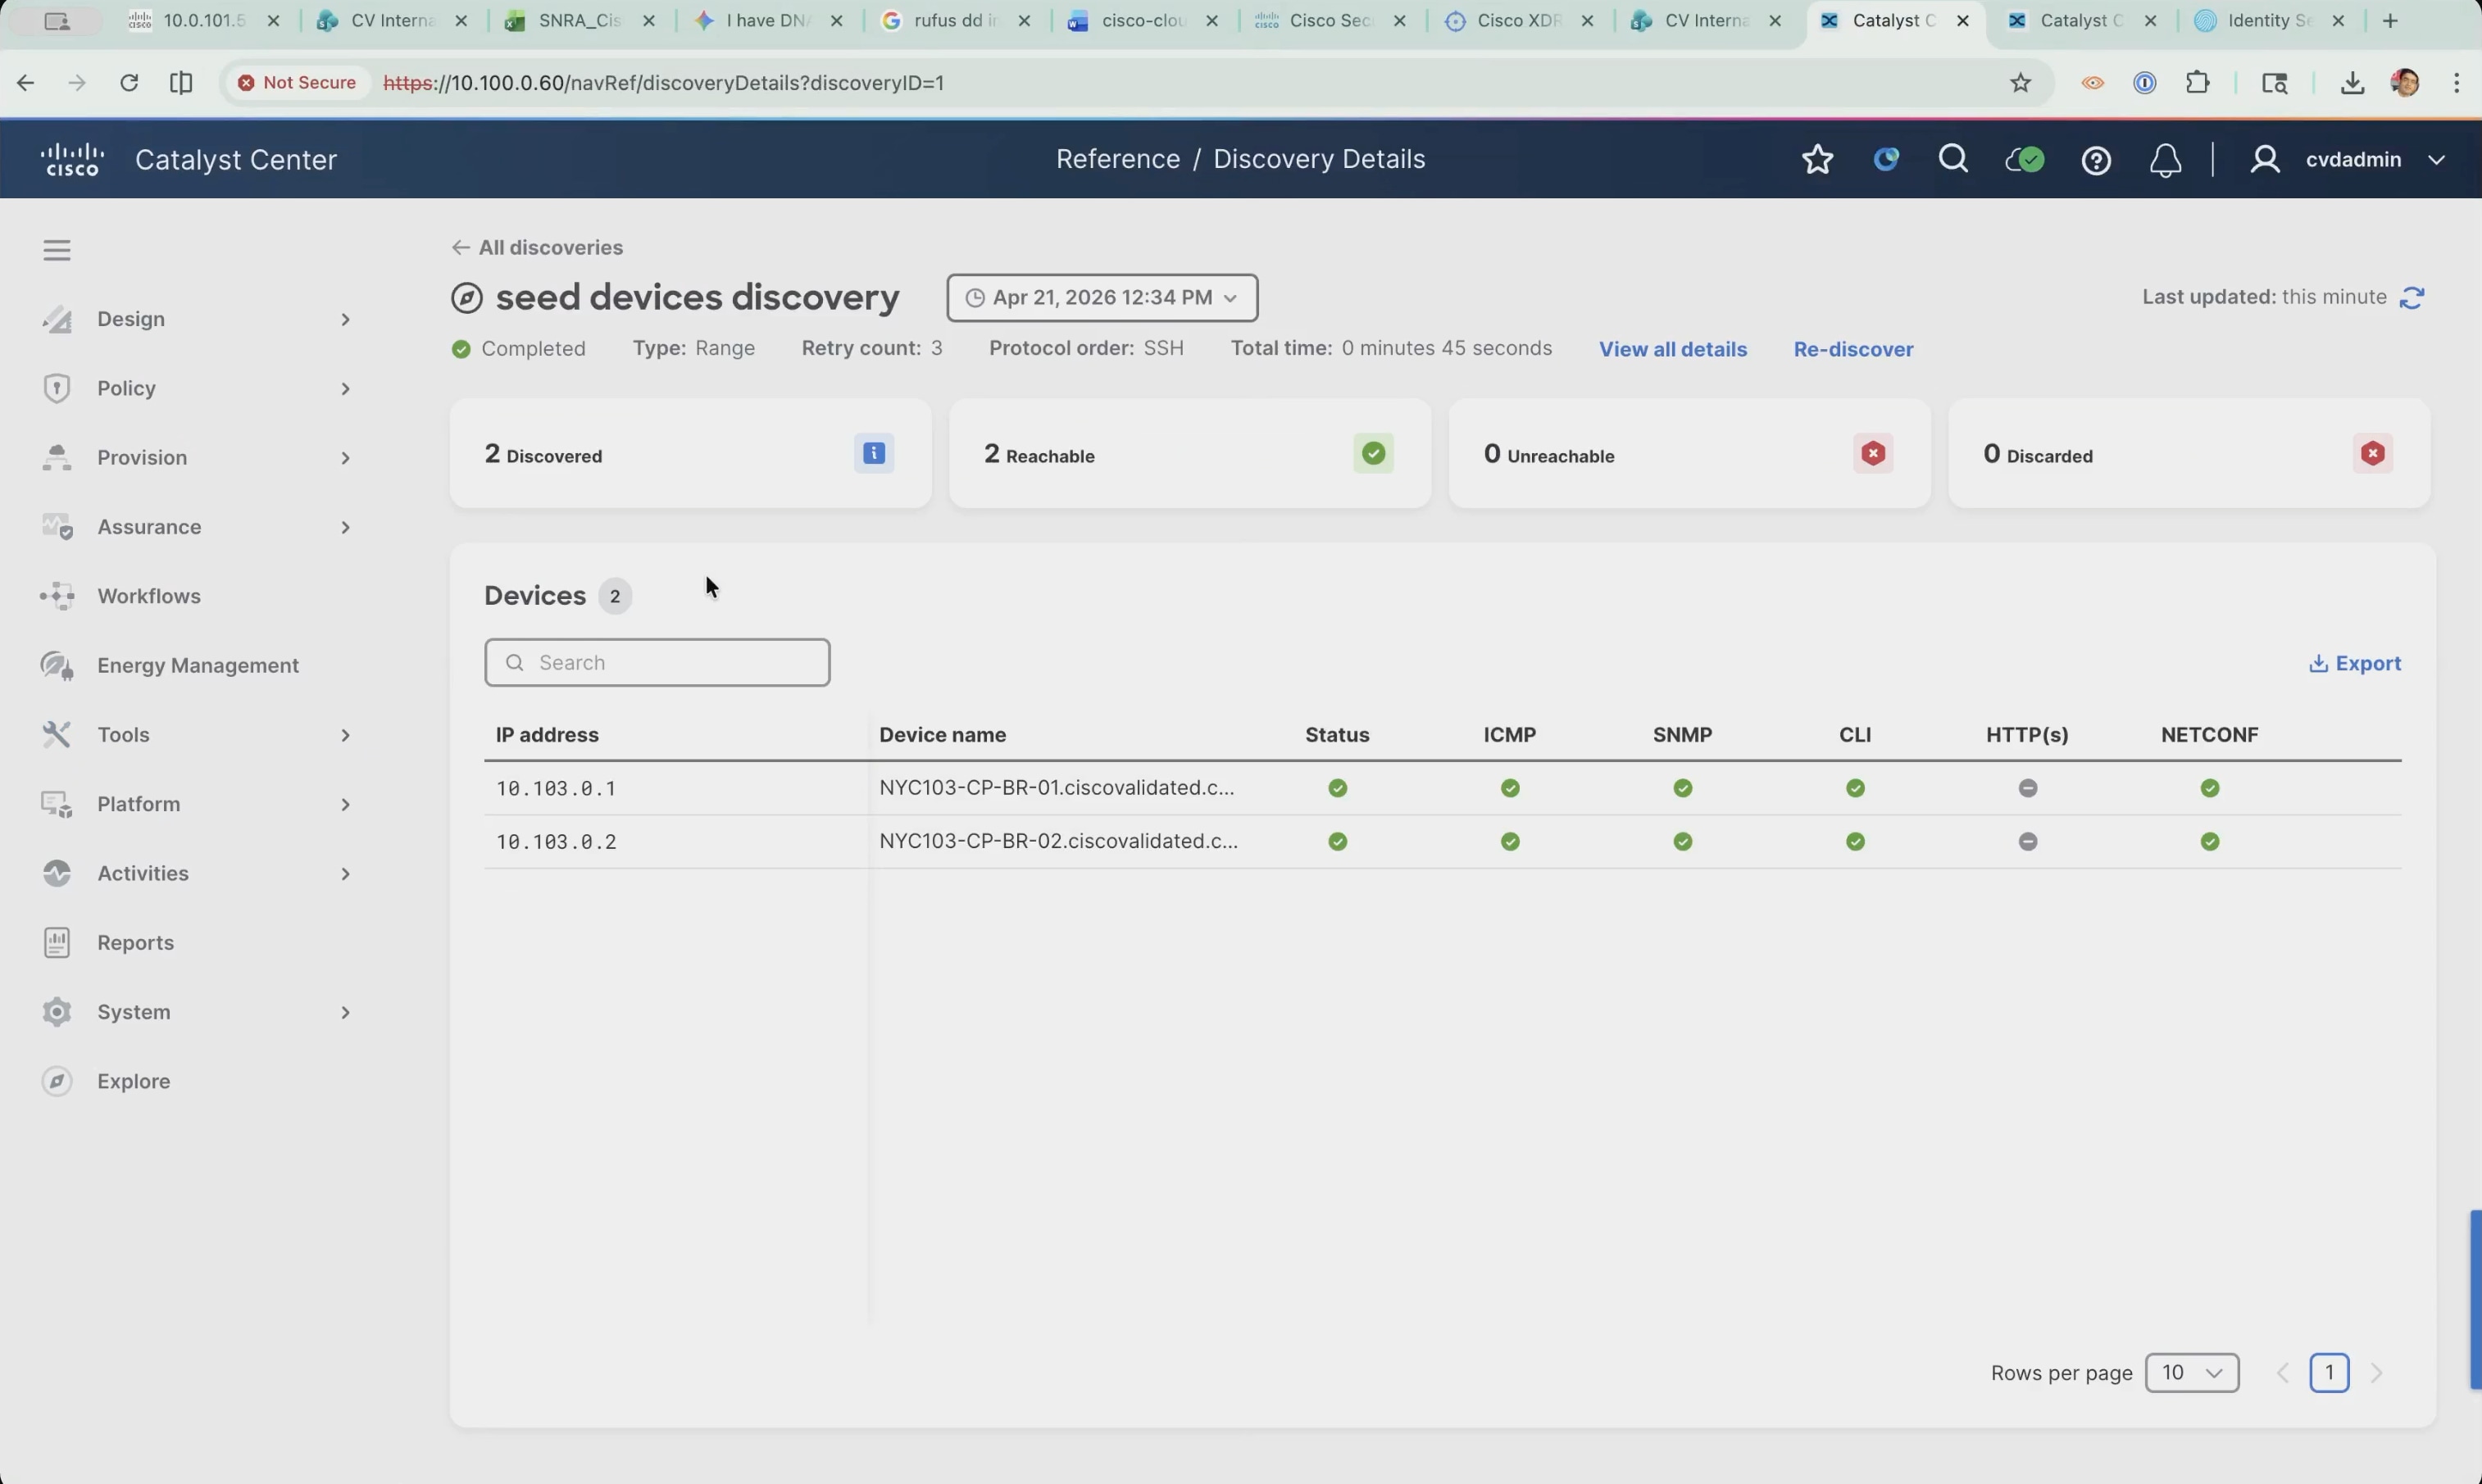The height and width of the screenshot is (1484, 2482).
Task: Open Rows per page dropdown
Action: pos(2192,1373)
